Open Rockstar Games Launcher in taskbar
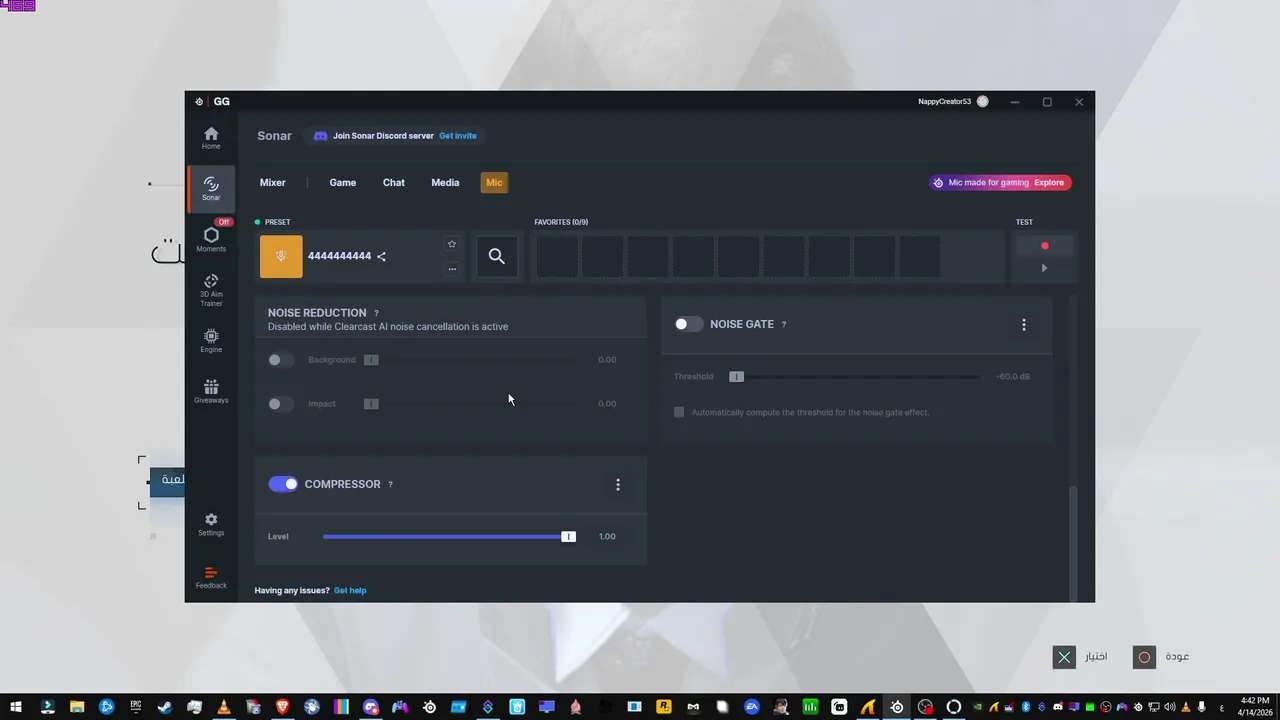 (x=663, y=707)
